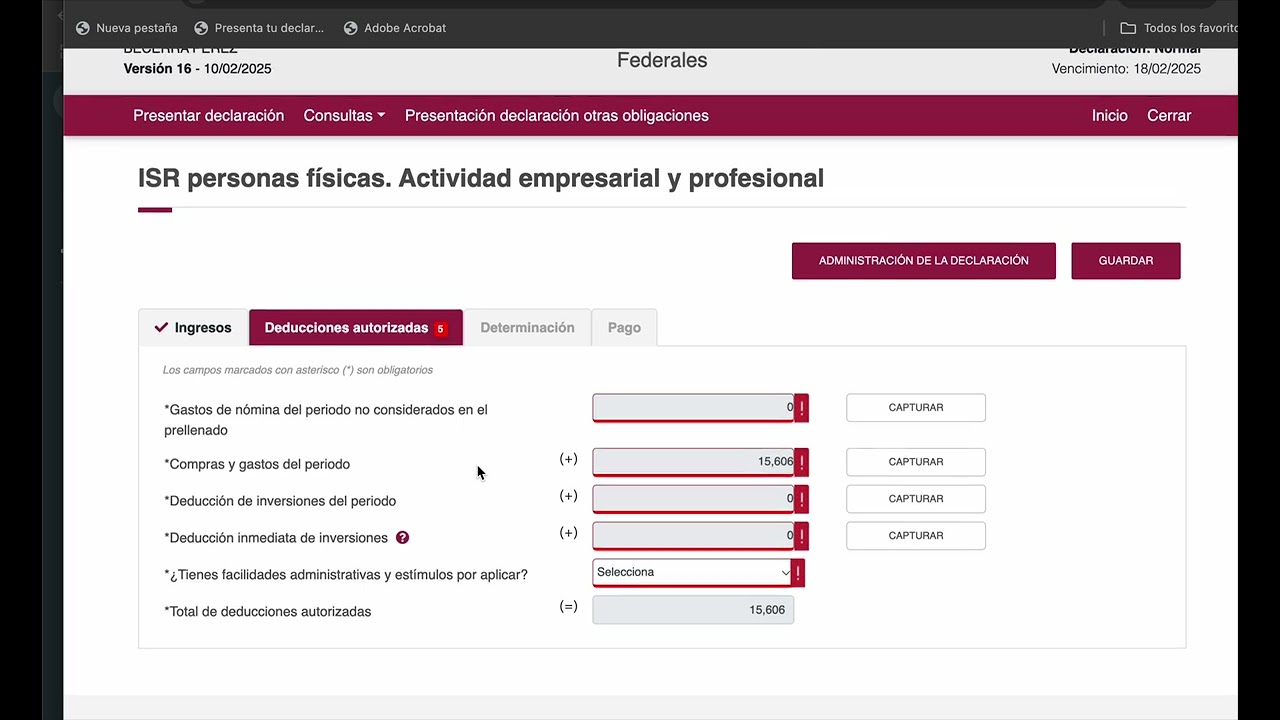
Task: Open the Nueva pestaña bookmark
Action: tap(127, 28)
